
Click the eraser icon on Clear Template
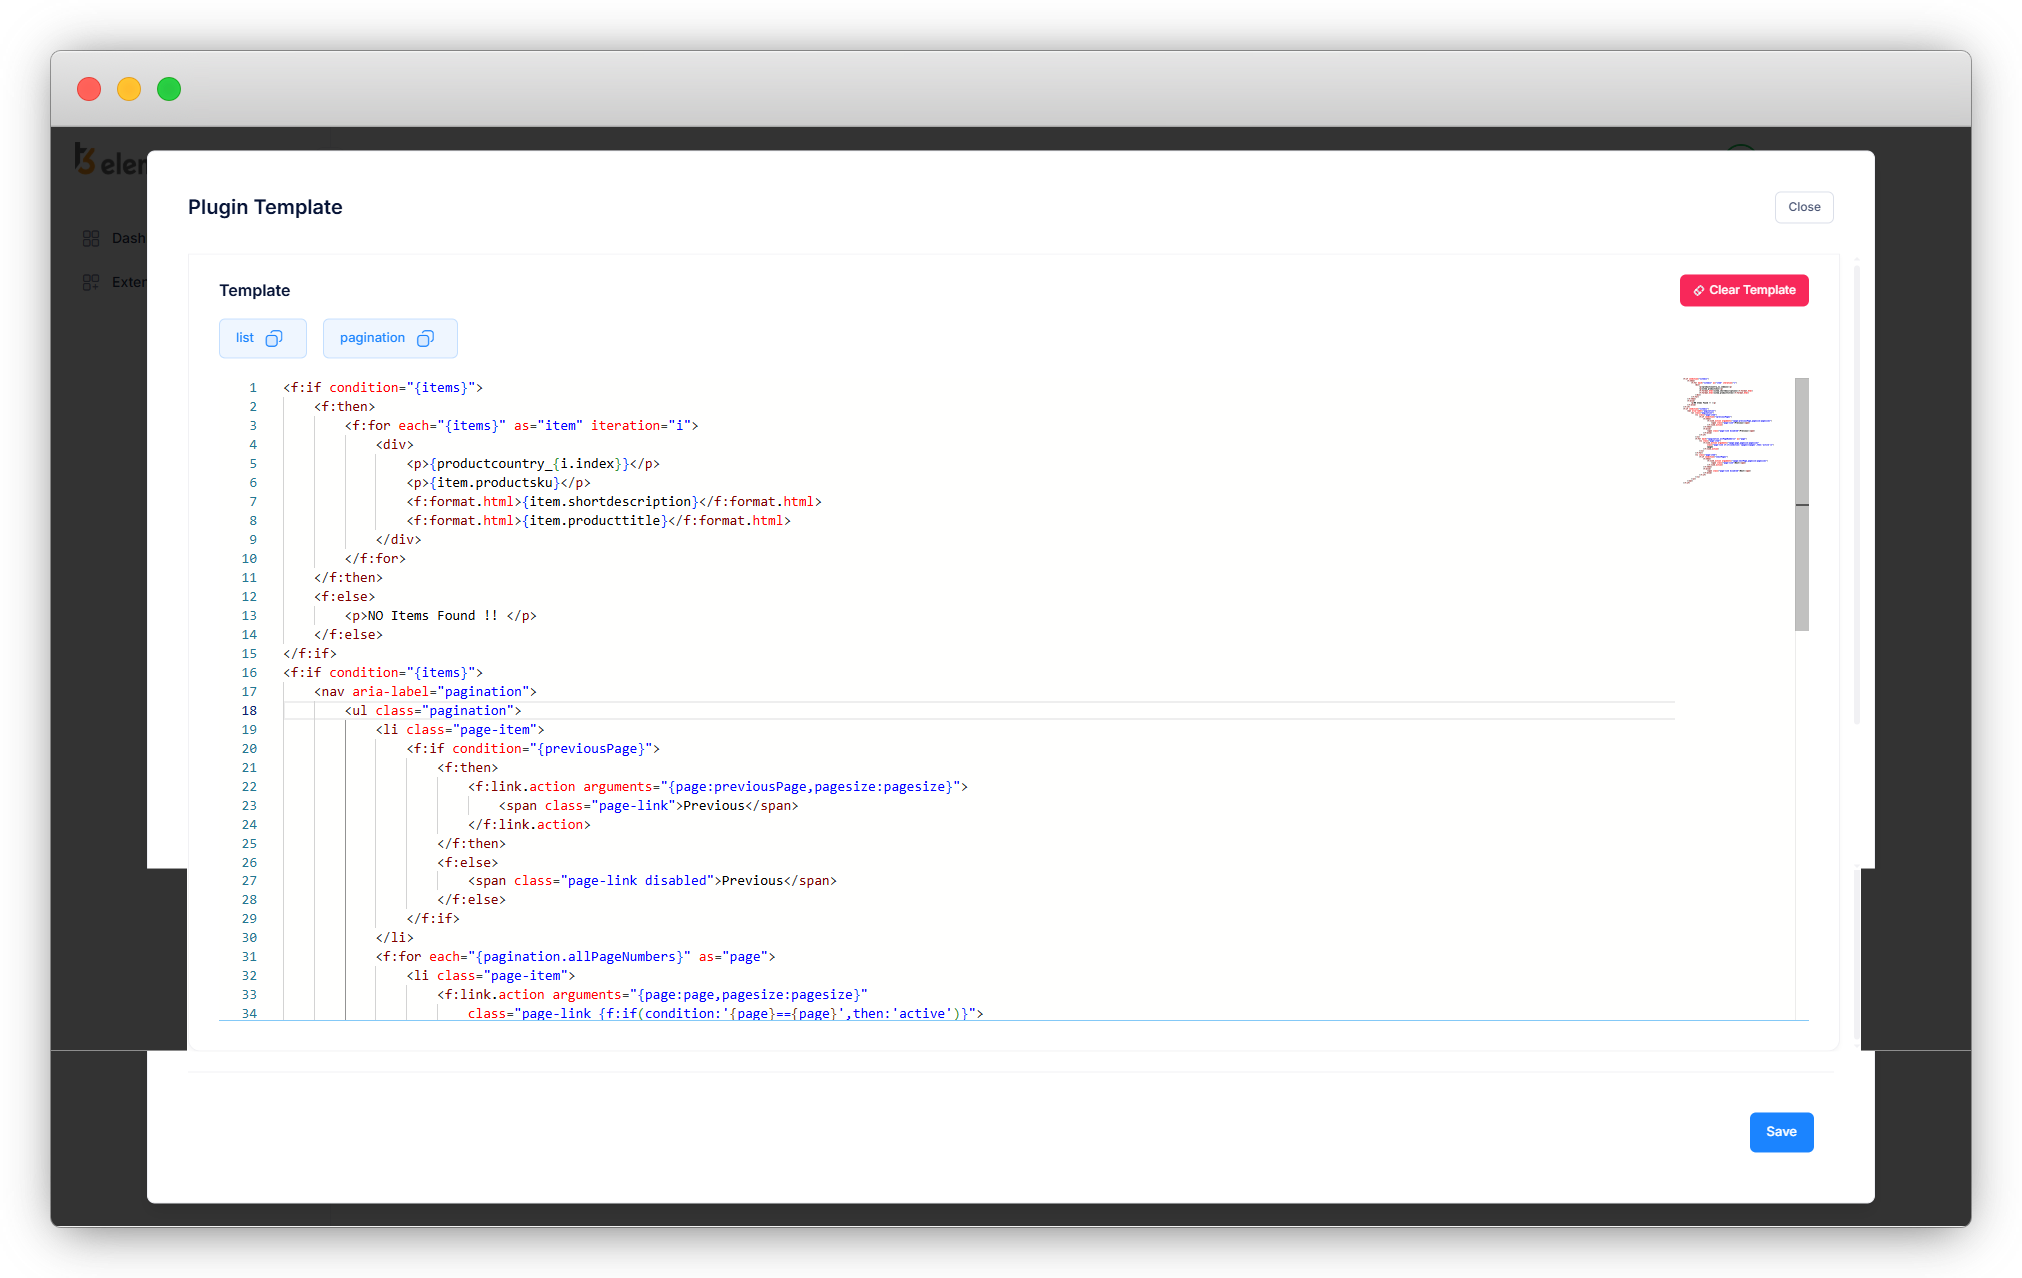[1698, 291]
